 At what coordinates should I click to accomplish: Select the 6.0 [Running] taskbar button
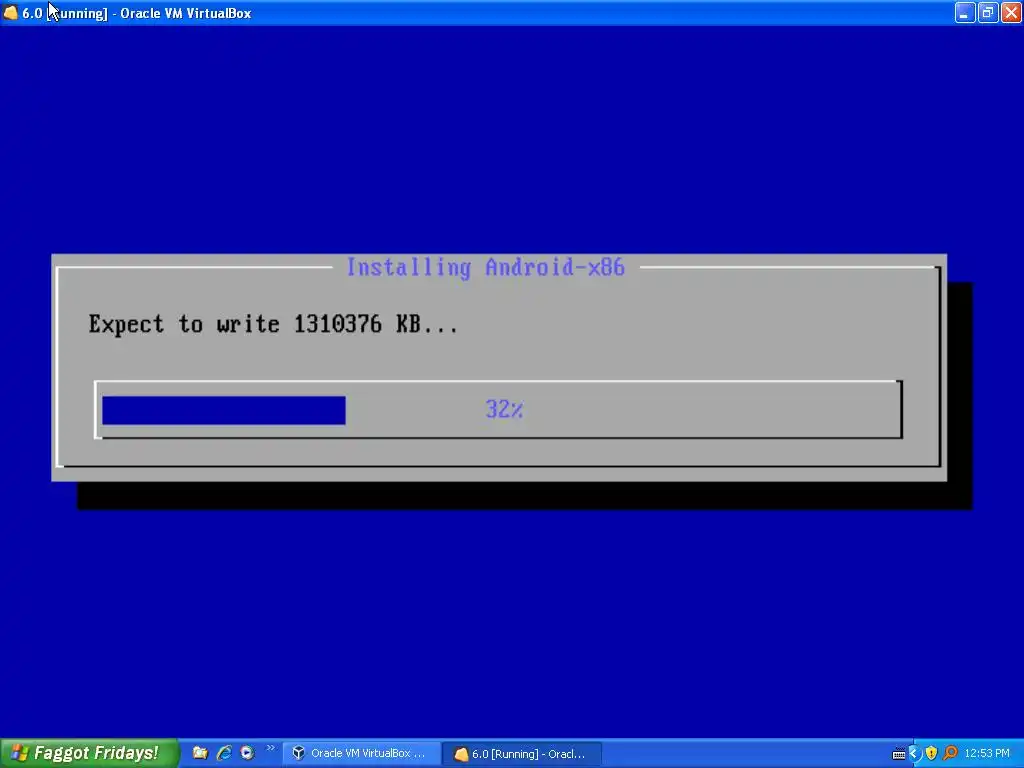click(522, 754)
